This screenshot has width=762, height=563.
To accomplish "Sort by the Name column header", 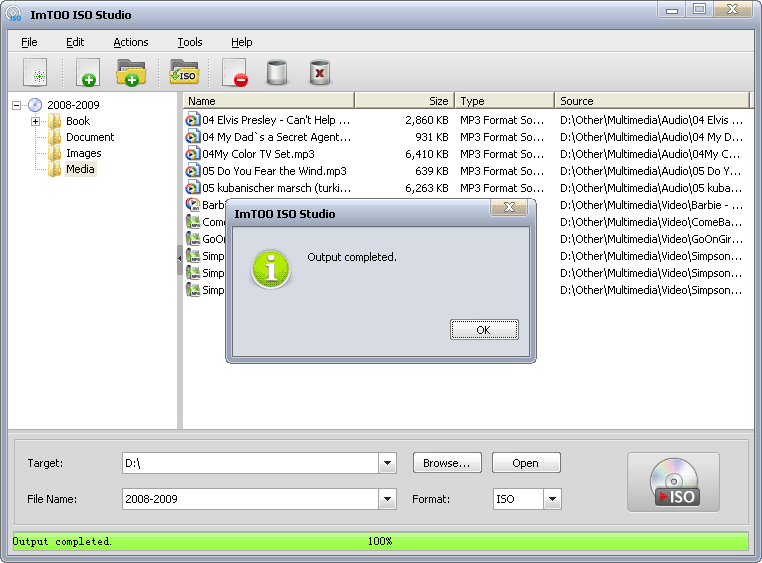I will 269,101.
